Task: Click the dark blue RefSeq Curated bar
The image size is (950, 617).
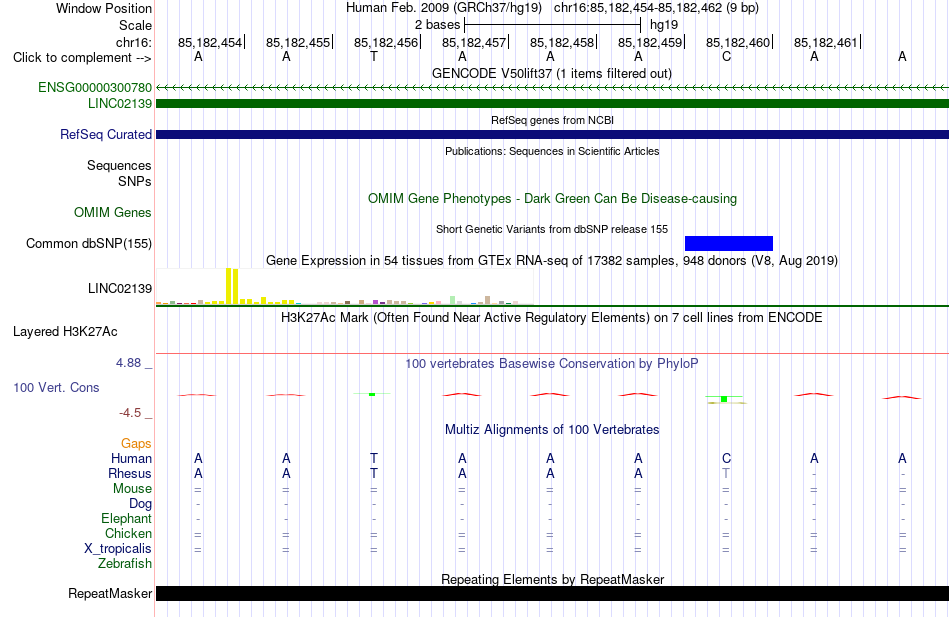Action: 552,135
